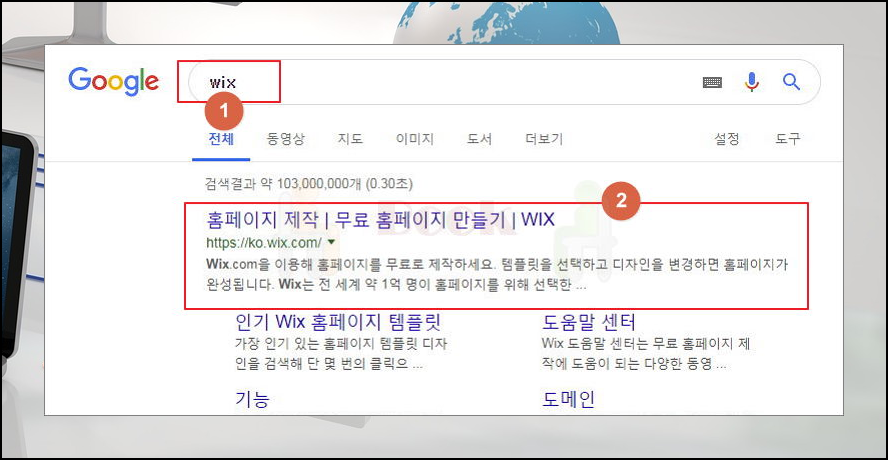
Task: Click snippet text Wix 도움말 센터는 무료
Action: (x=646, y=353)
